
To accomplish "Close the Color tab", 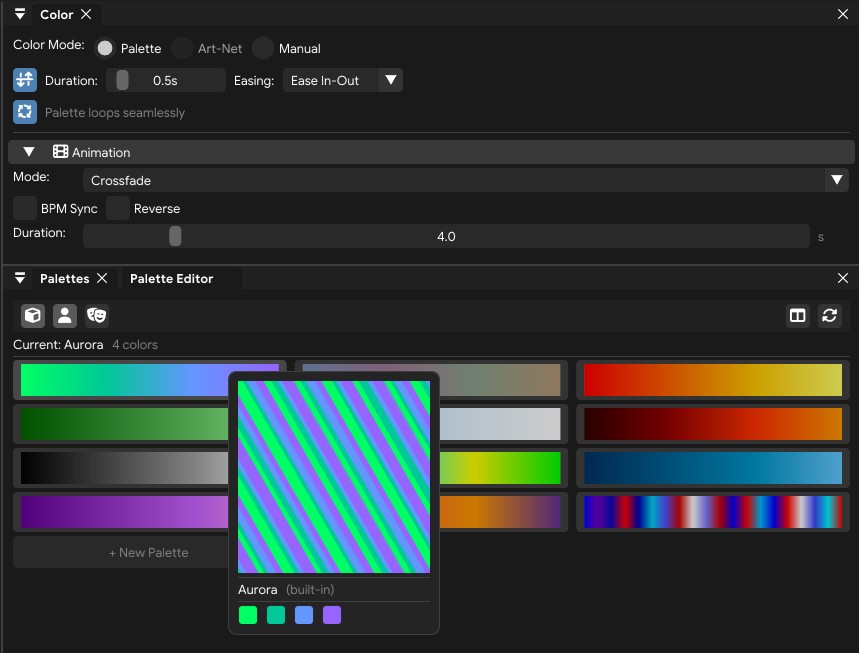I will point(86,14).
